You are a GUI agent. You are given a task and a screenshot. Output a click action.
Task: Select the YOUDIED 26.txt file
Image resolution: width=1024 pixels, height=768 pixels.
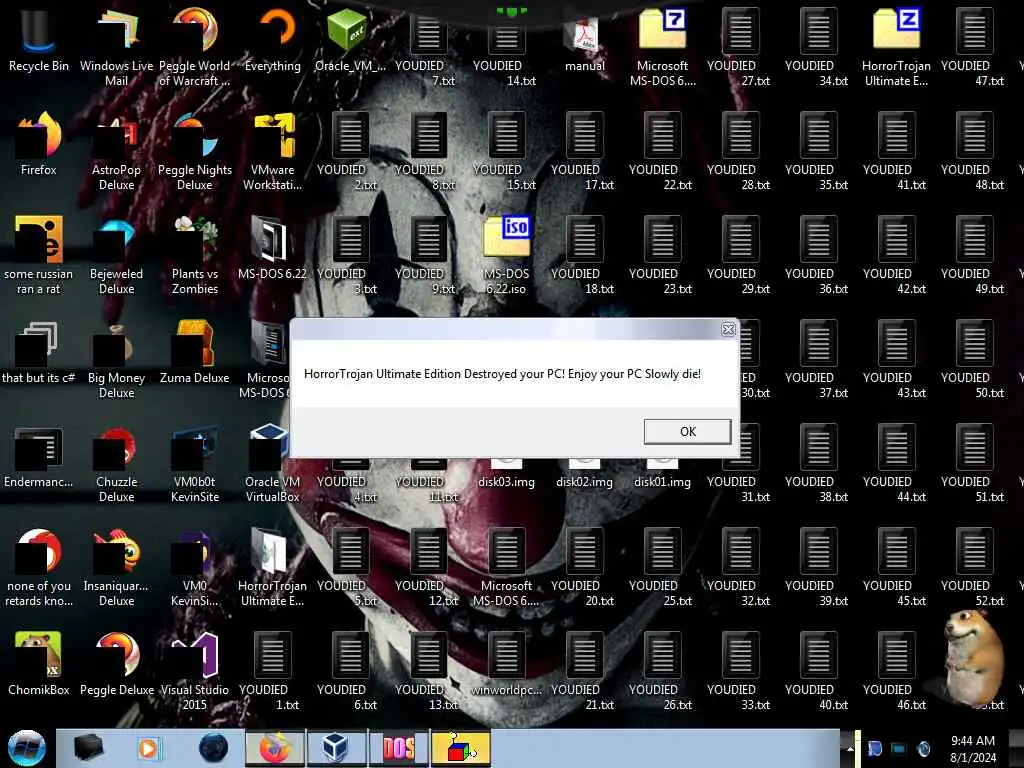662,672
